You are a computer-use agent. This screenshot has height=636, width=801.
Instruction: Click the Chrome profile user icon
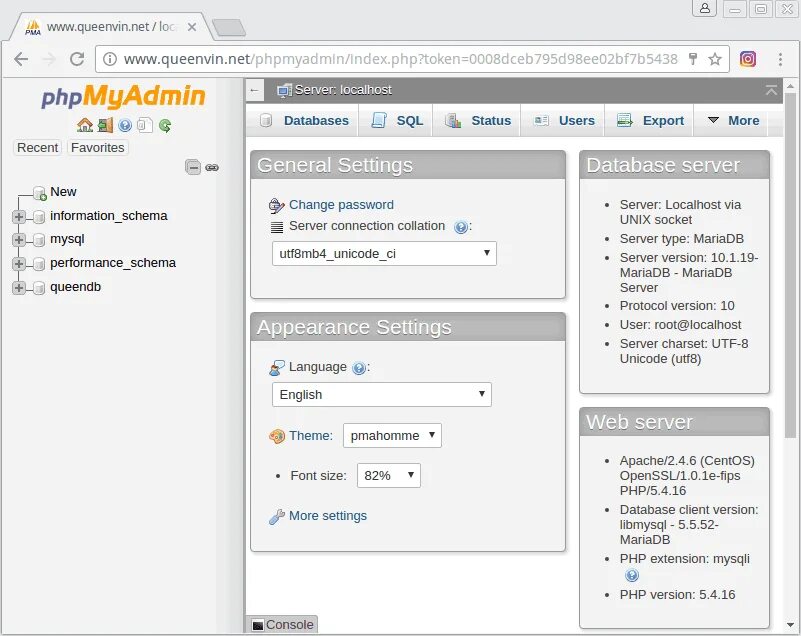704,8
